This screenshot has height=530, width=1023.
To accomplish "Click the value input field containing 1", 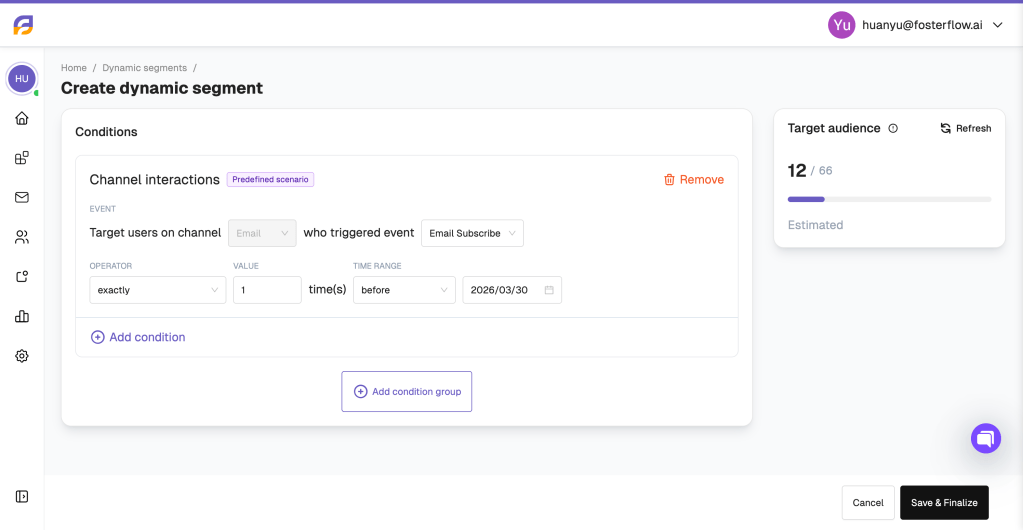I will tap(267, 290).
